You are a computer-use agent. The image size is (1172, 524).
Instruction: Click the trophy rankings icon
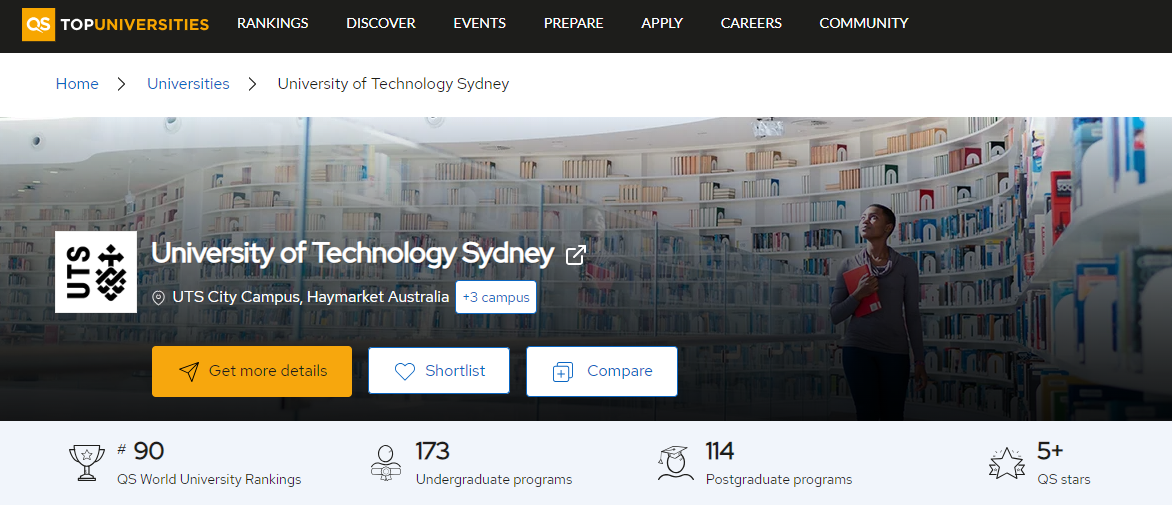click(x=87, y=463)
